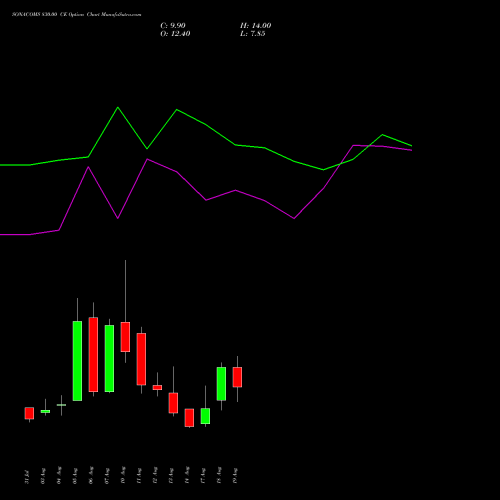Select the 19 Aug date label

point(235,476)
